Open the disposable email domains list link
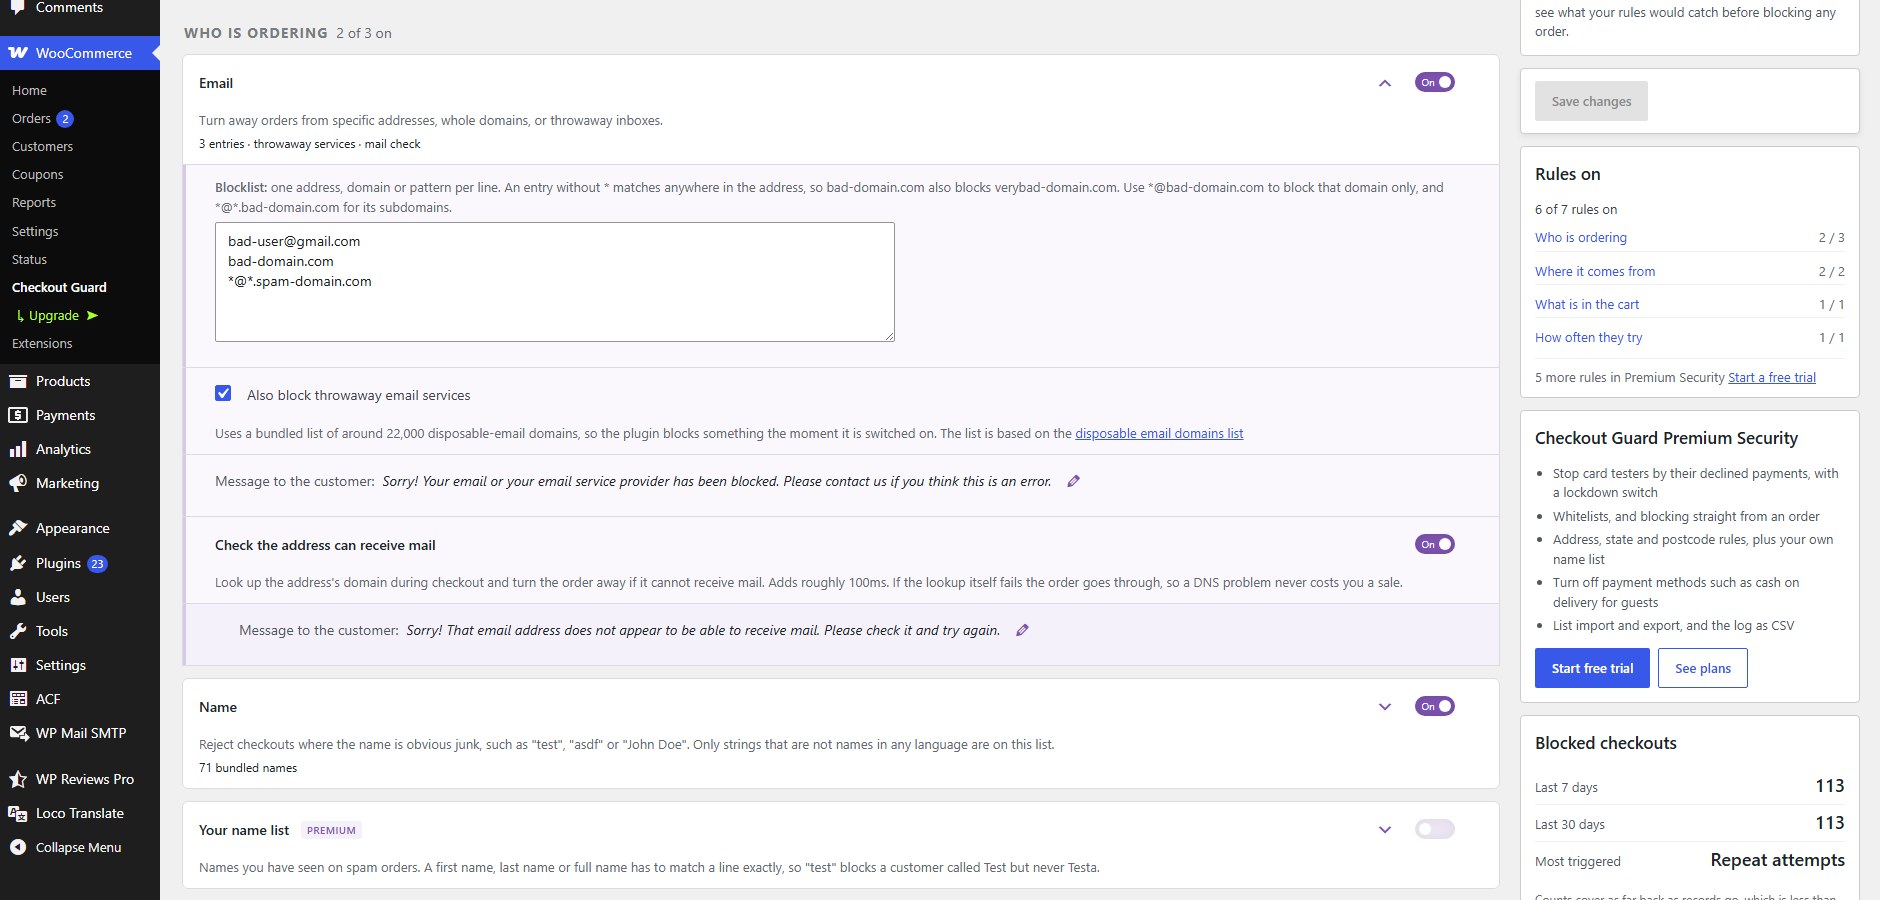Screen dimensions: 1880x900 coord(1159,433)
